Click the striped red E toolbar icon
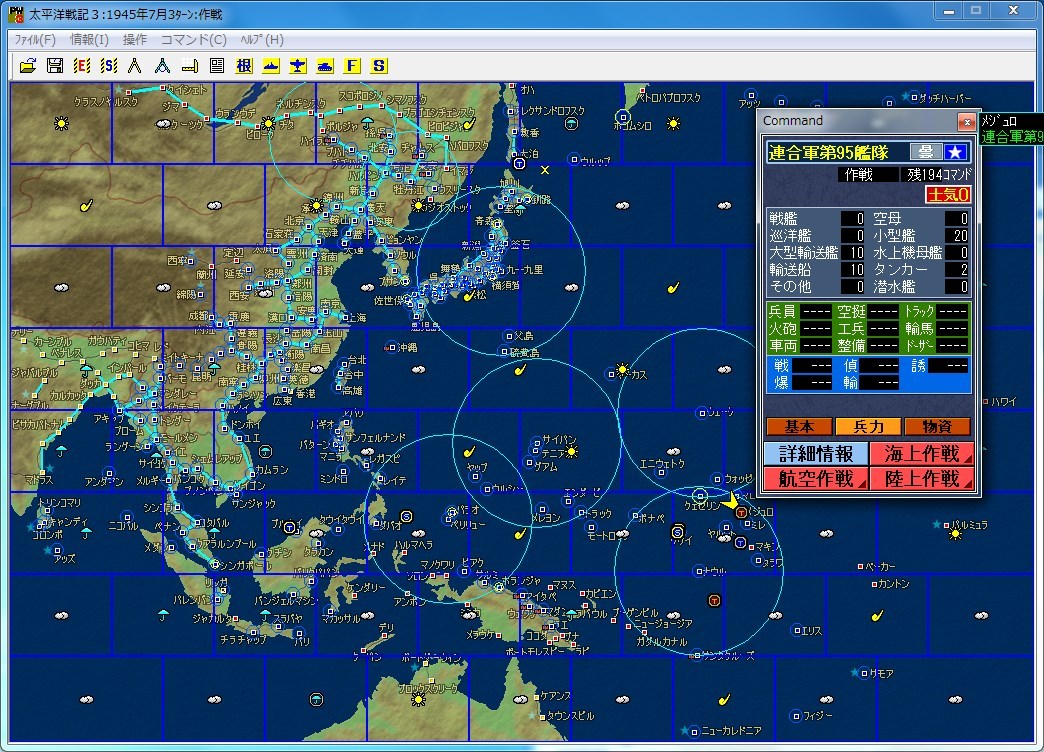The height and width of the screenshot is (752, 1044). pyautogui.click(x=82, y=65)
